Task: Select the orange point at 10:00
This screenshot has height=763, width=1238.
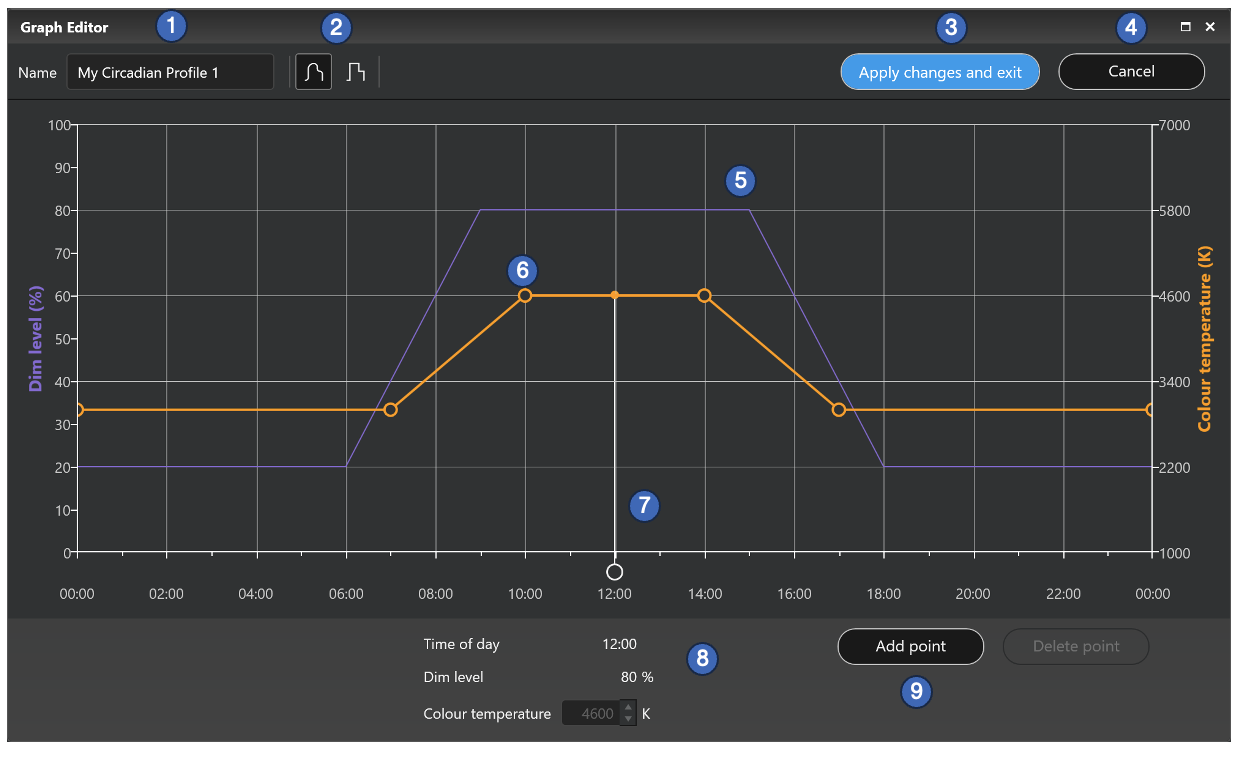Action: click(524, 296)
